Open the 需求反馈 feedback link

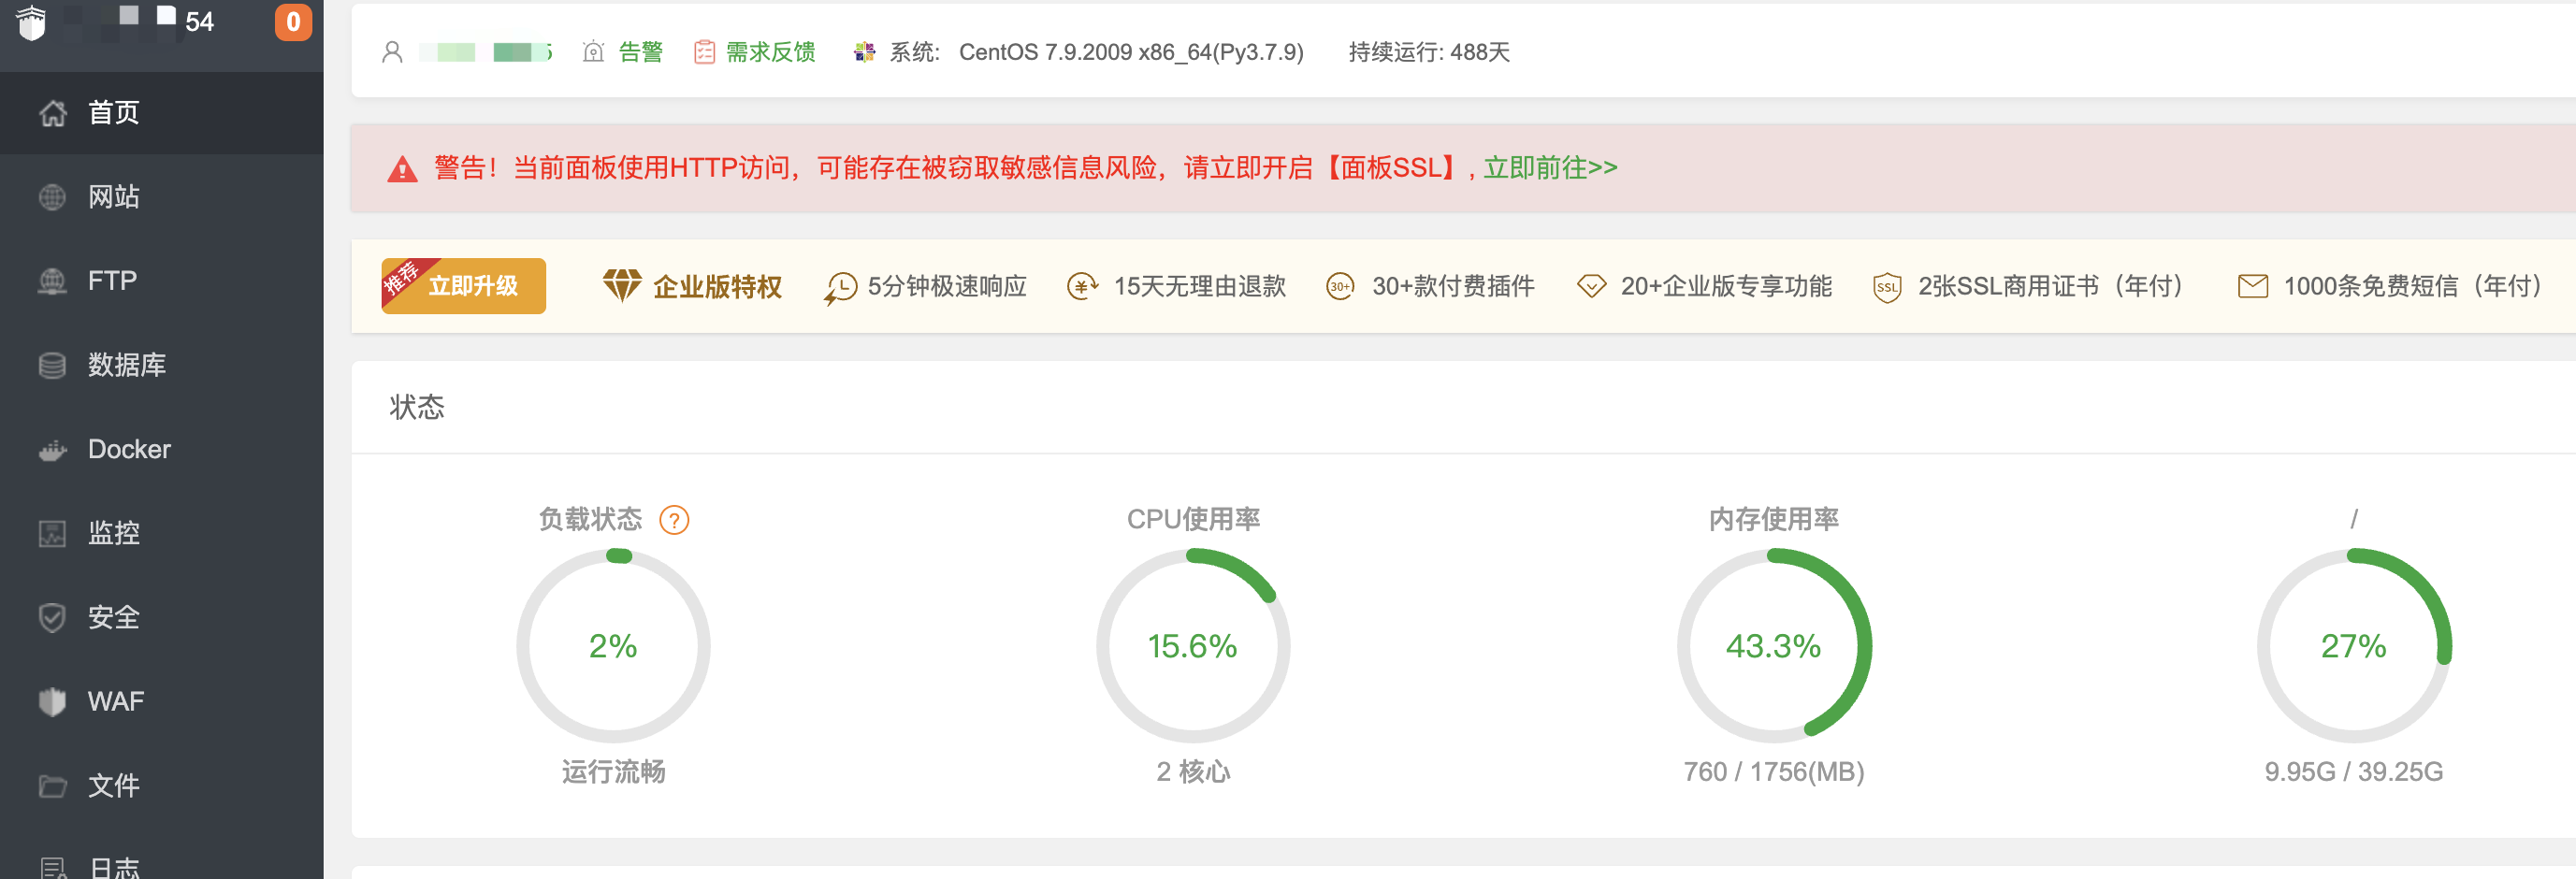[770, 52]
